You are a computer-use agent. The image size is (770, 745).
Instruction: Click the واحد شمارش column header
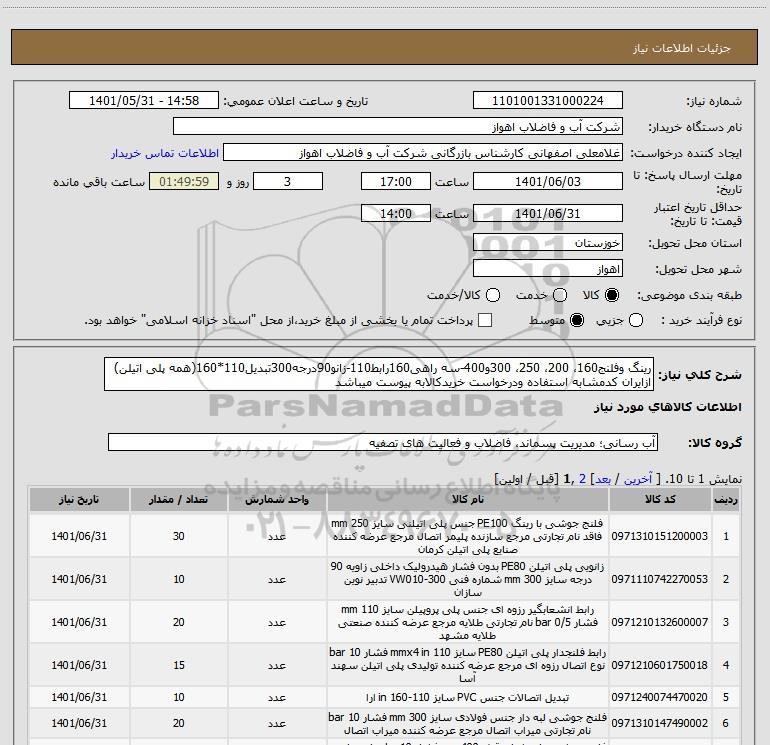(x=277, y=499)
